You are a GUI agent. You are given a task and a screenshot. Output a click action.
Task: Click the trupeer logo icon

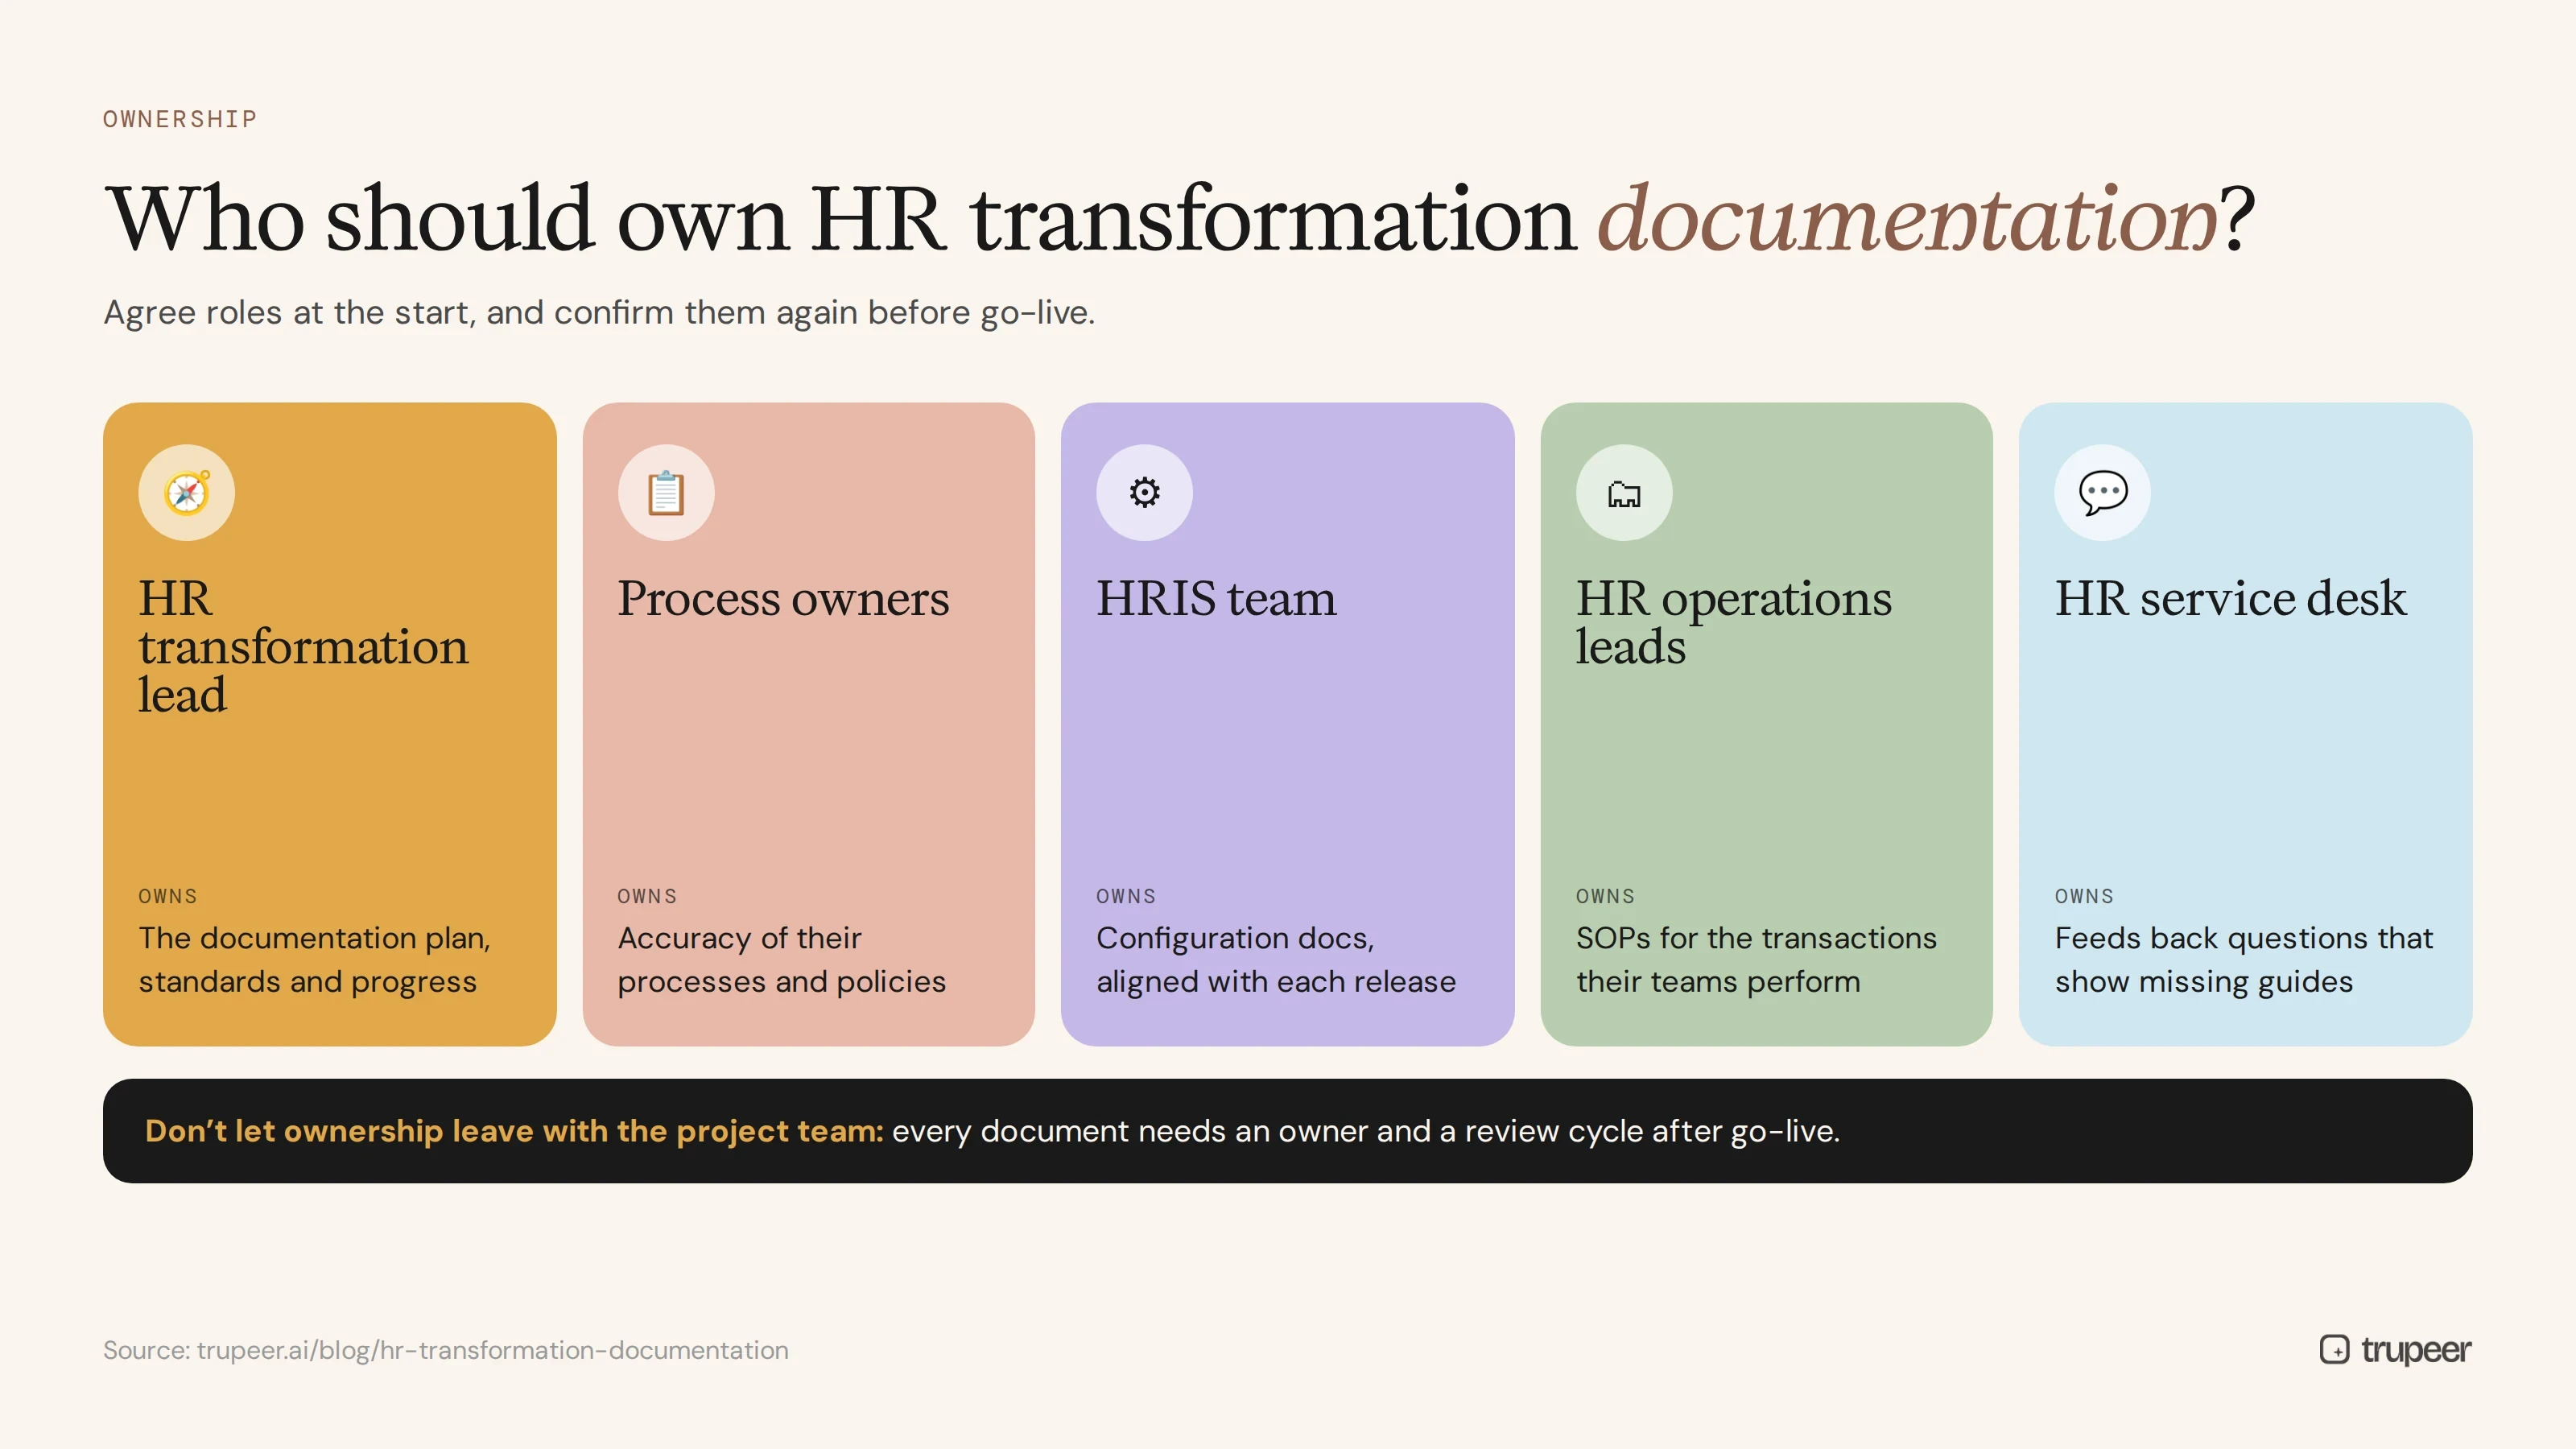point(2334,1349)
